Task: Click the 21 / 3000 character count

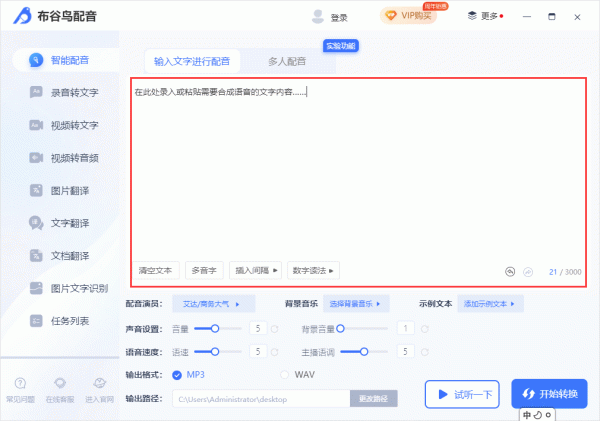Action: coord(565,272)
